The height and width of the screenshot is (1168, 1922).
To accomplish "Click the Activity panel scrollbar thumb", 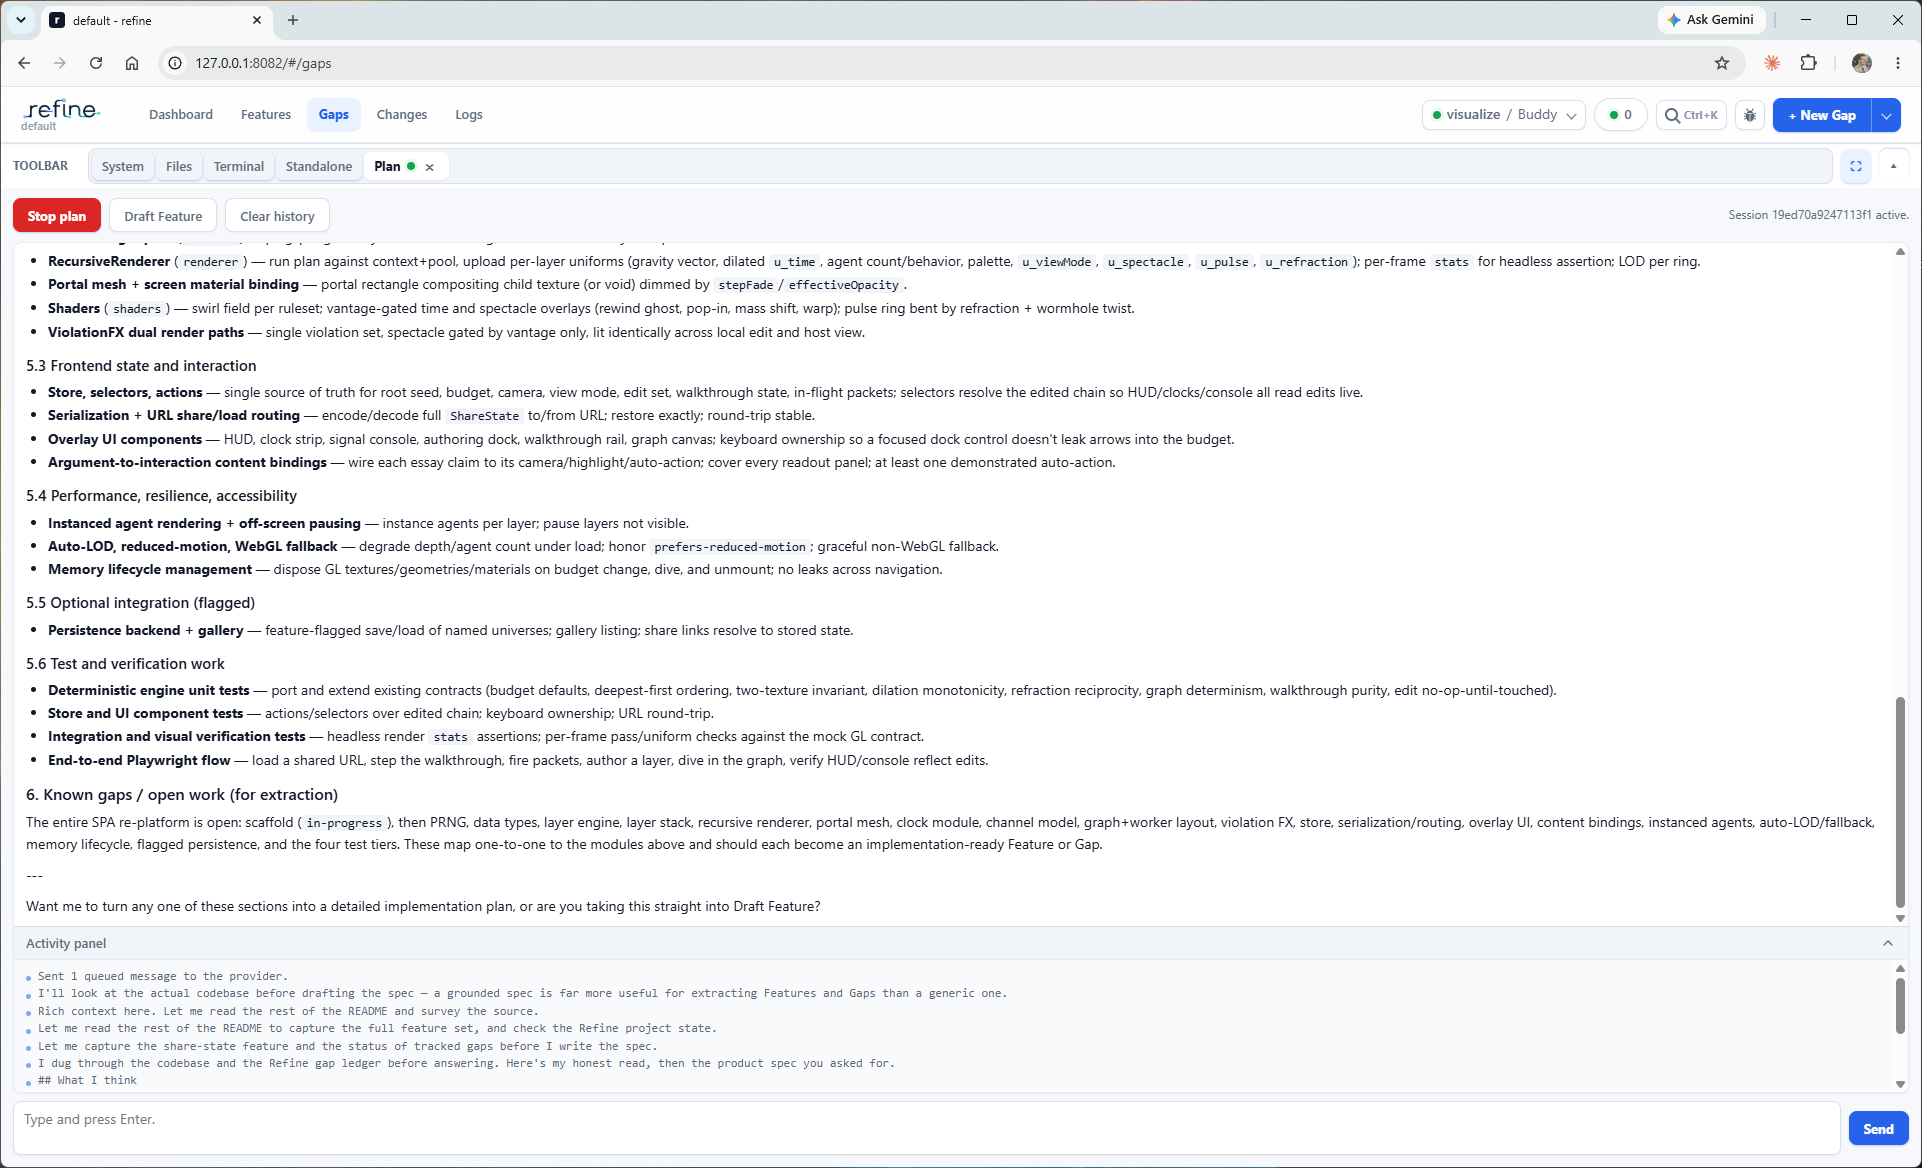I will 1900,1006.
